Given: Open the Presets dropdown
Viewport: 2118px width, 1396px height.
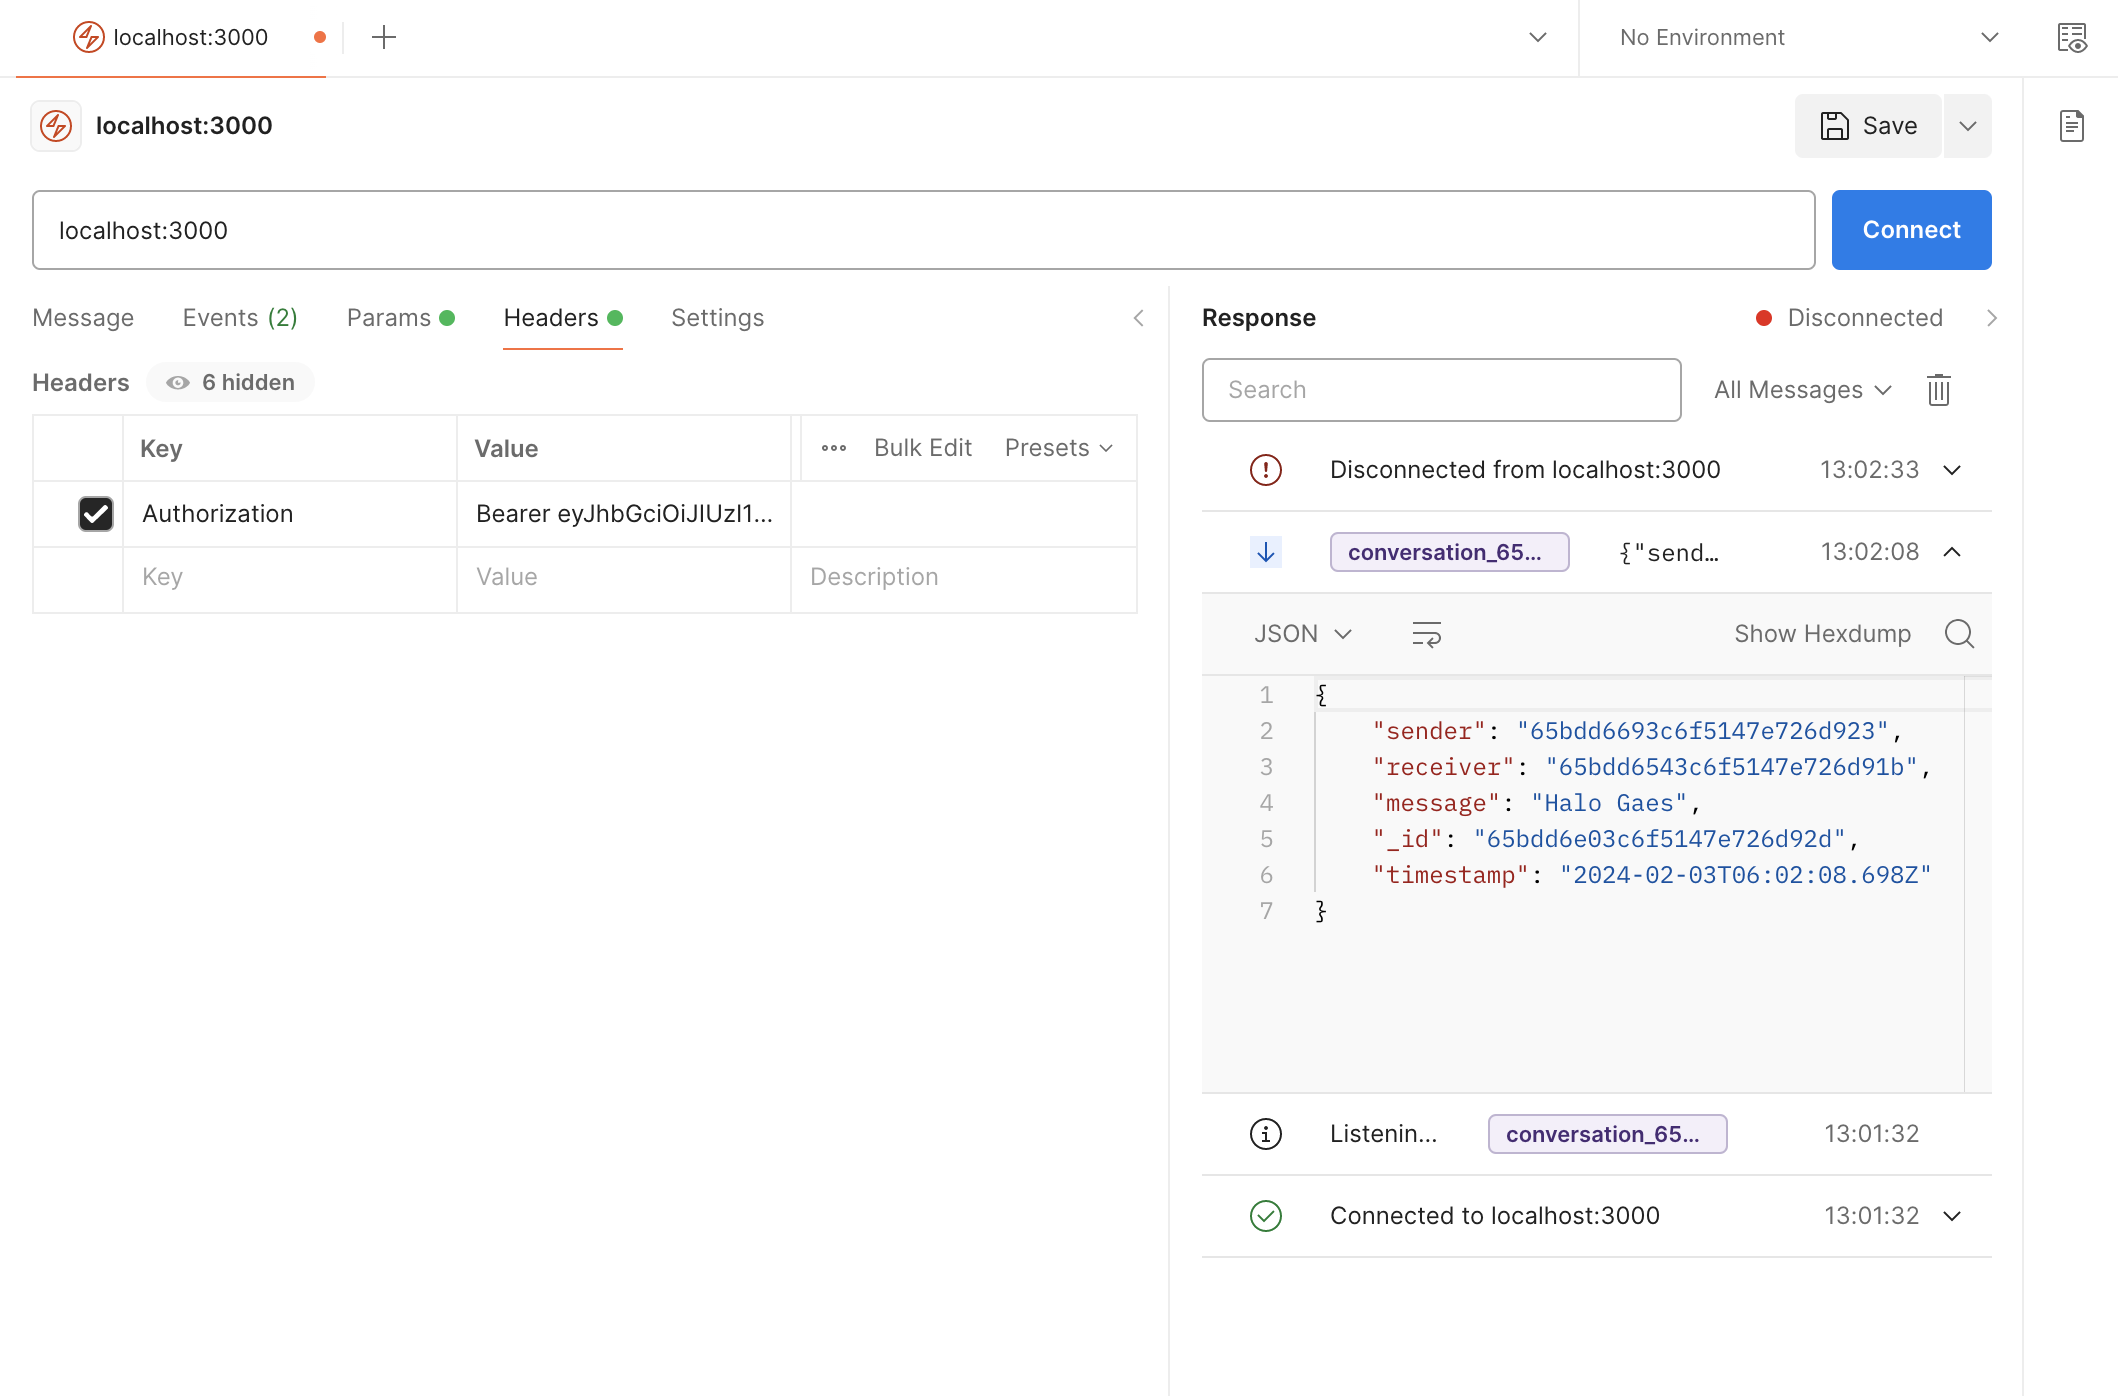Looking at the screenshot, I should click(1058, 448).
